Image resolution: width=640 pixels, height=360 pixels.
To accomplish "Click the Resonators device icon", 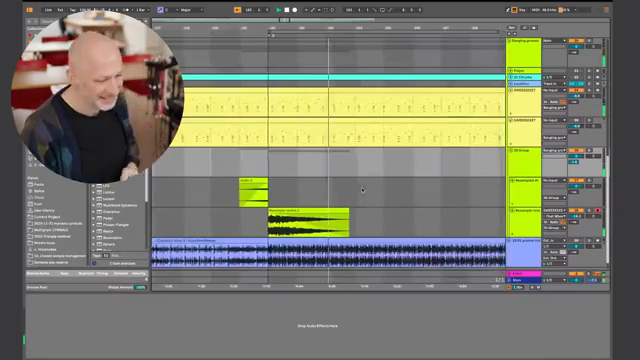I will pyautogui.click(x=99, y=238).
